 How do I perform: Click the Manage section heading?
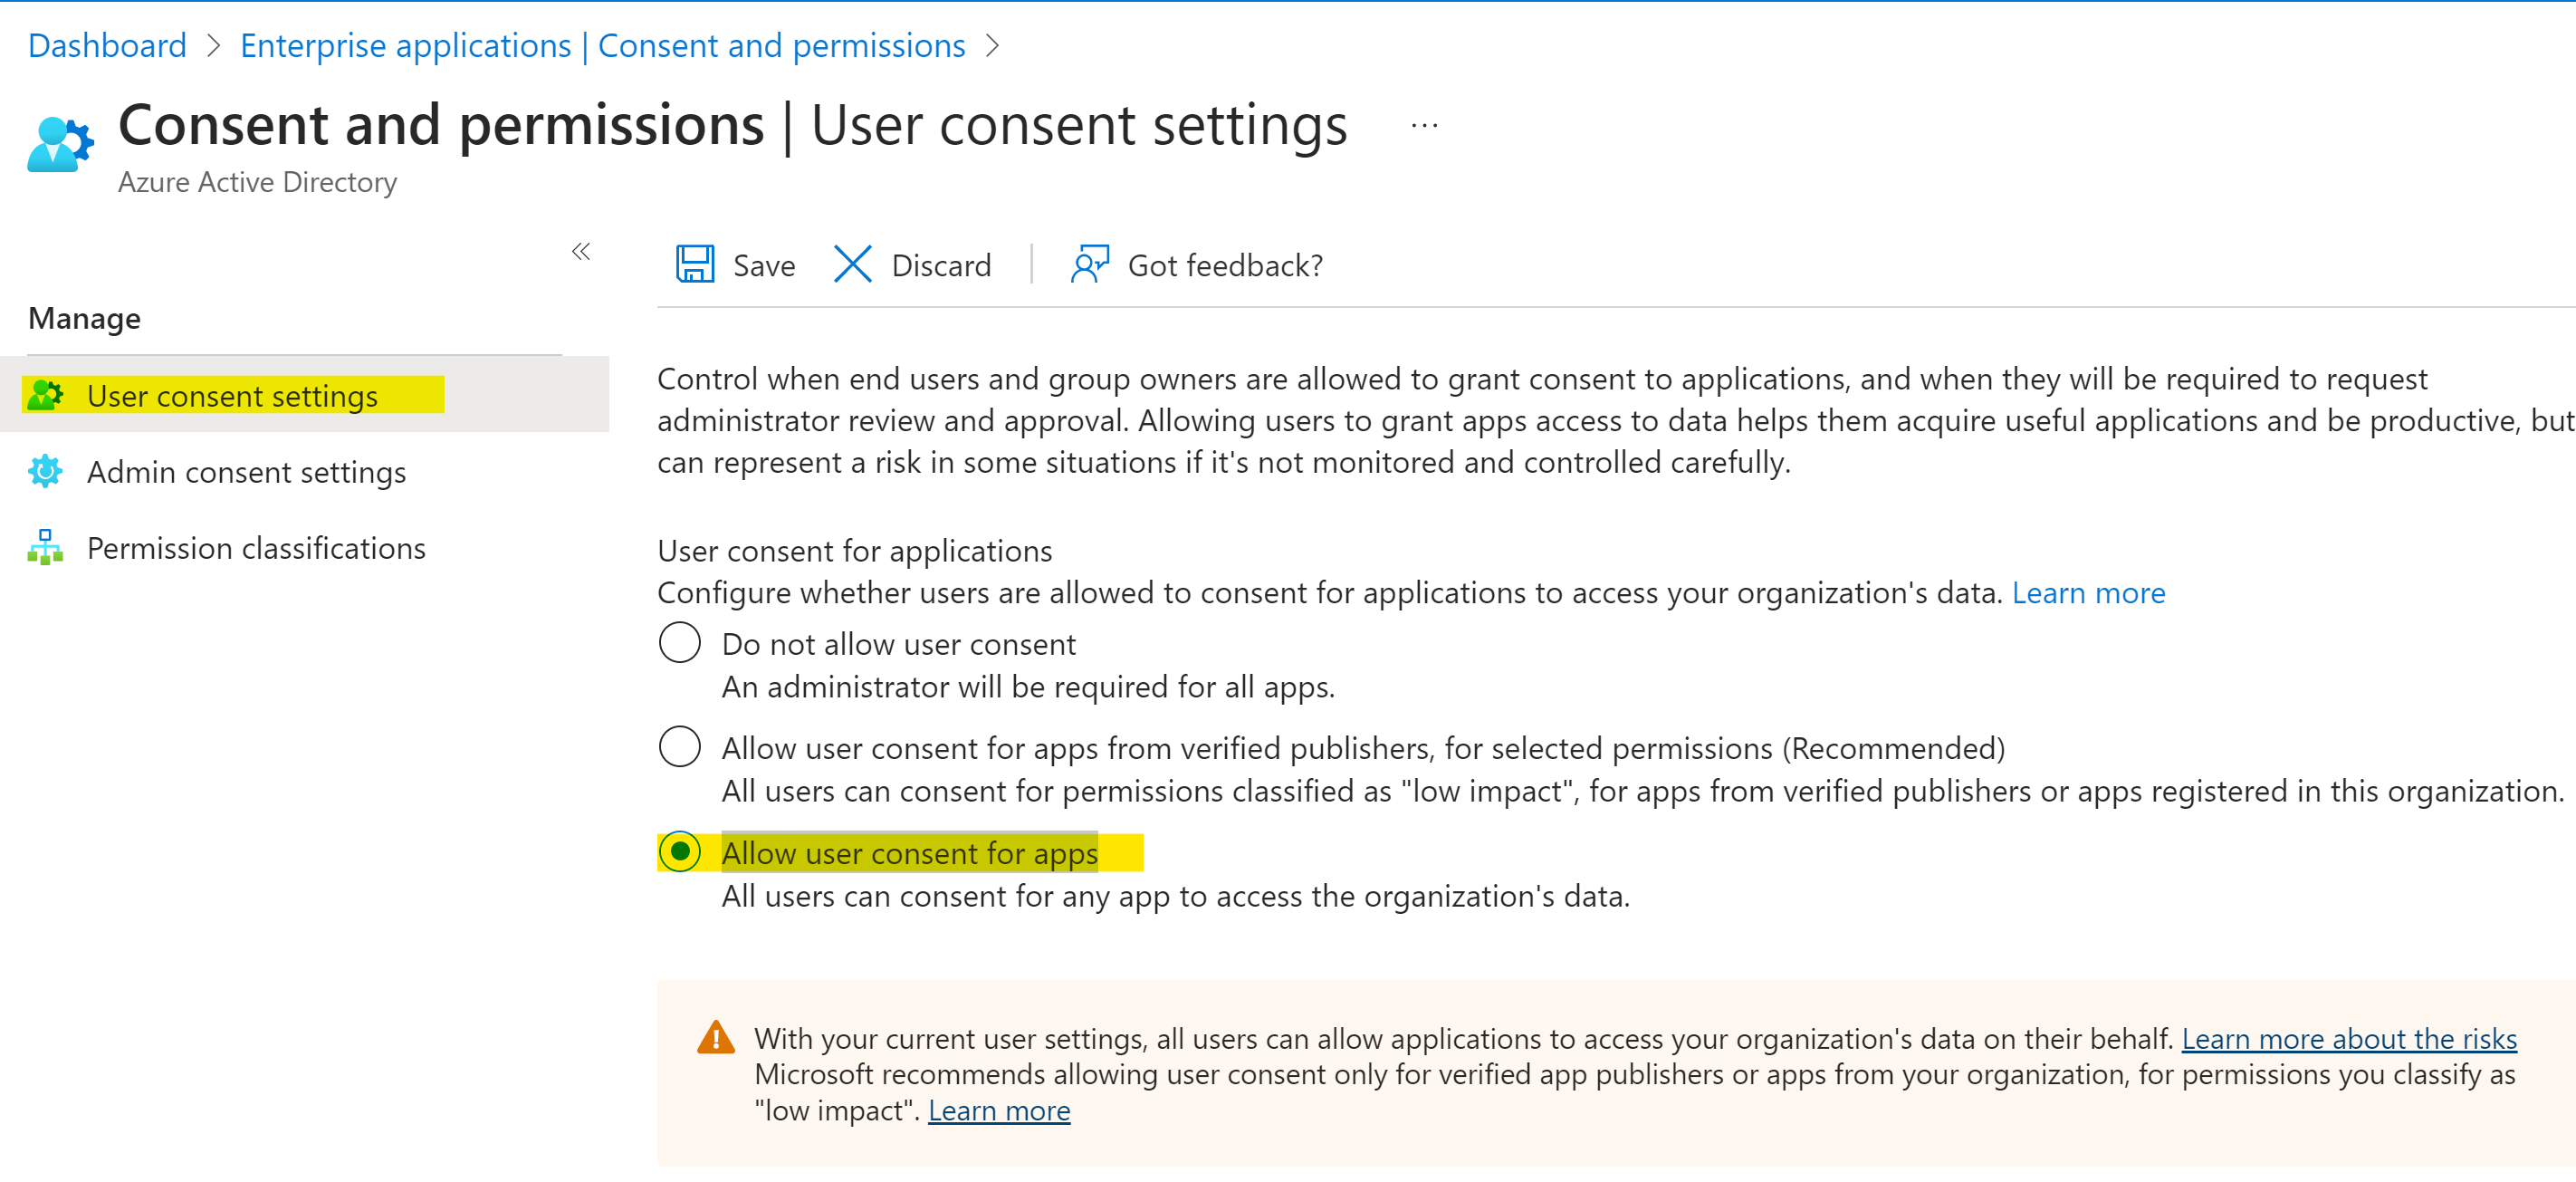(84, 319)
